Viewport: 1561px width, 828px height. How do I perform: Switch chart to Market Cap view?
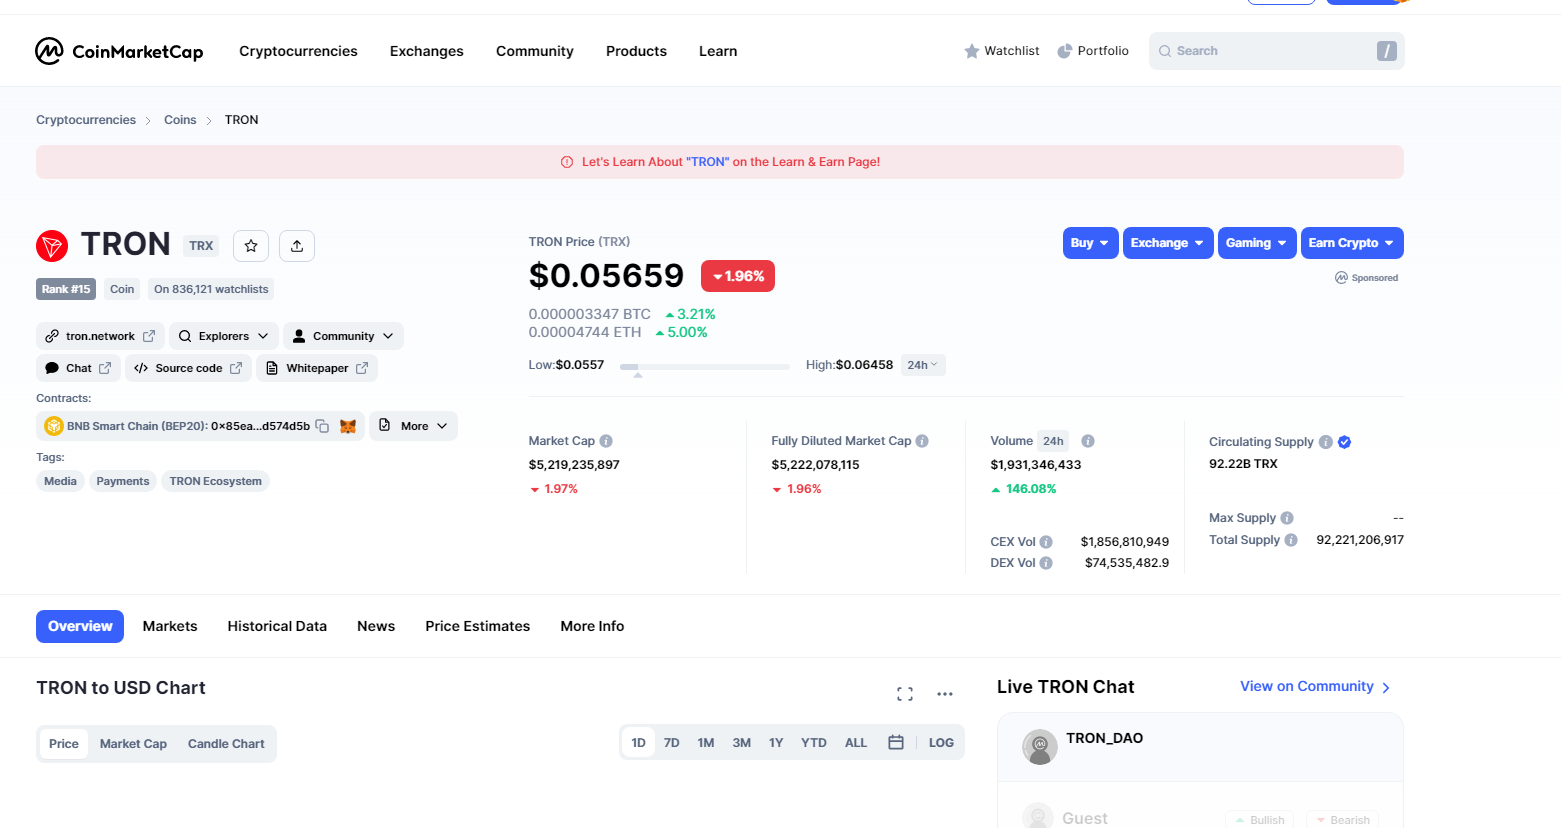click(133, 744)
